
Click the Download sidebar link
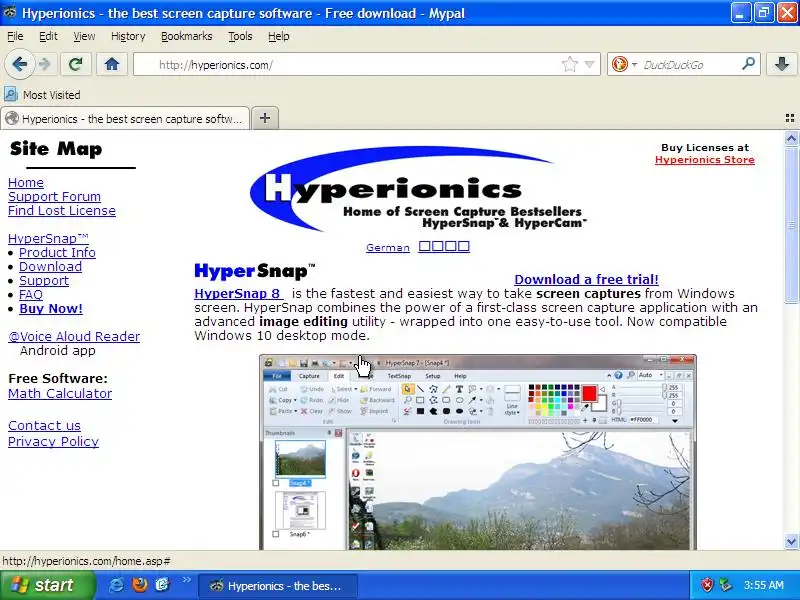click(x=51, y=267)
